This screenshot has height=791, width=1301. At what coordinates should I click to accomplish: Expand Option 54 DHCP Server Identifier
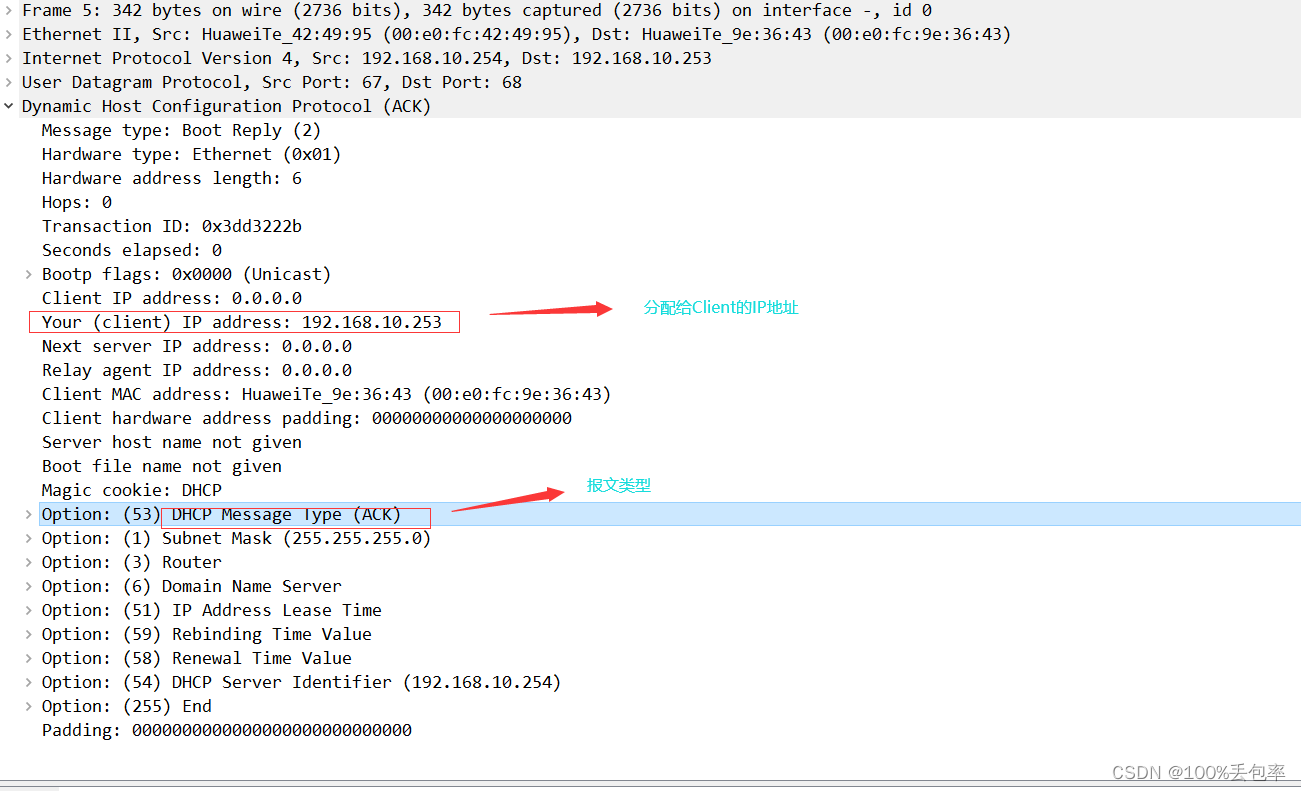point(29,683)
